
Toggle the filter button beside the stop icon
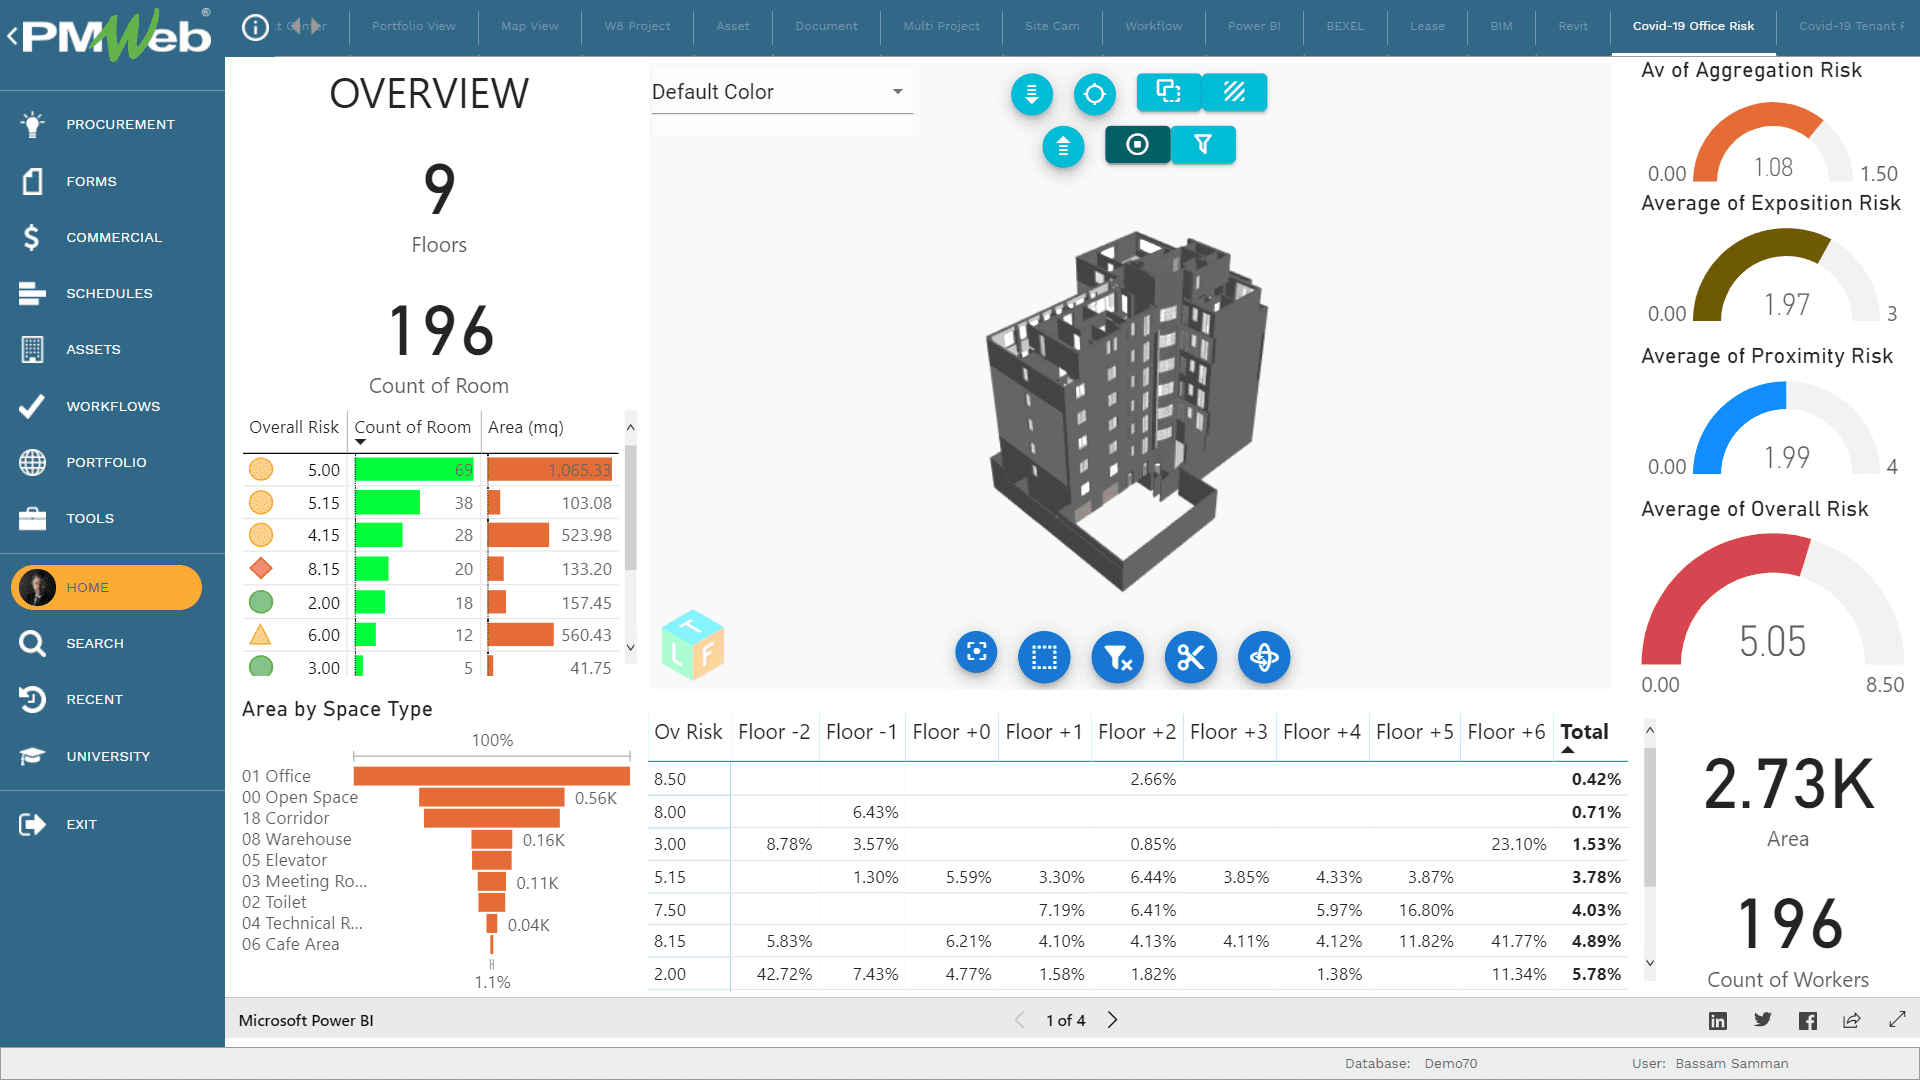(1203, 144)
